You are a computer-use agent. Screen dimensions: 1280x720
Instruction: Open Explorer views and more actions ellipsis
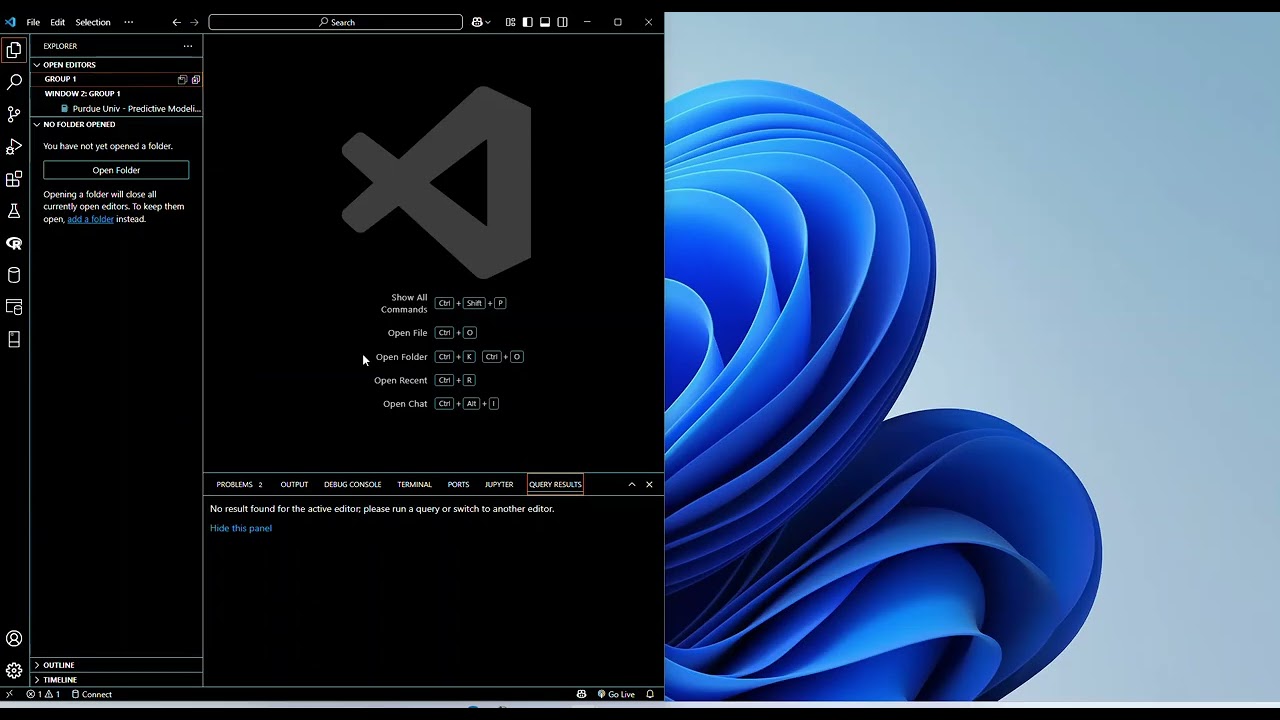point(187,46)
